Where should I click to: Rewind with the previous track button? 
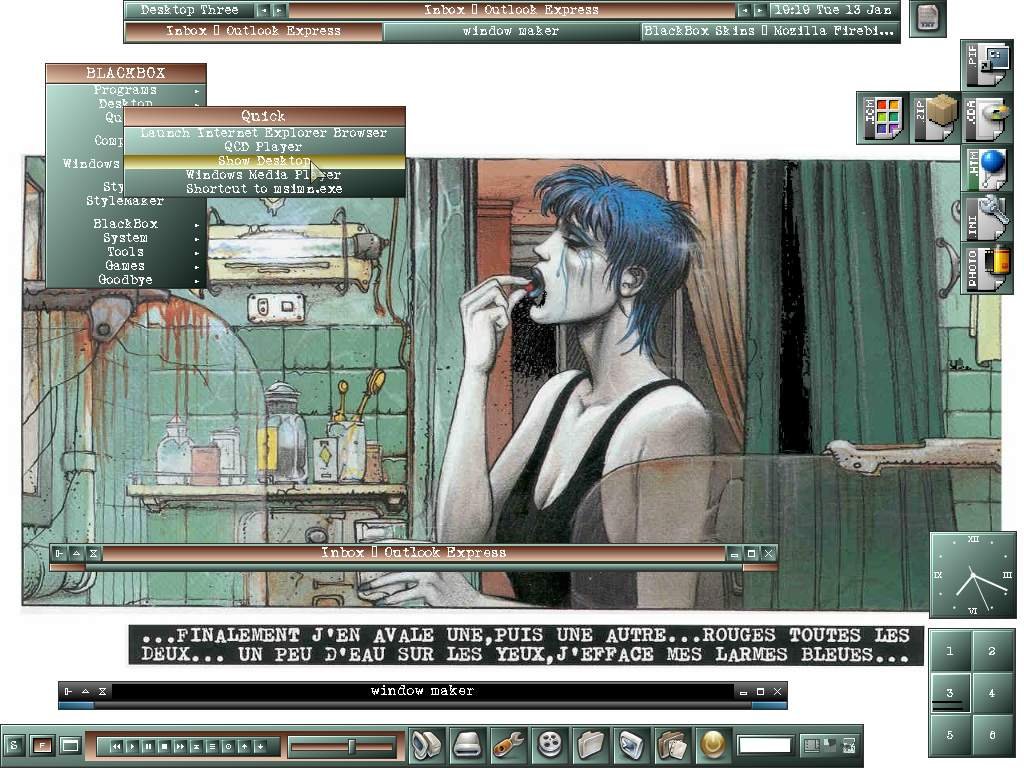pos(116,746)
